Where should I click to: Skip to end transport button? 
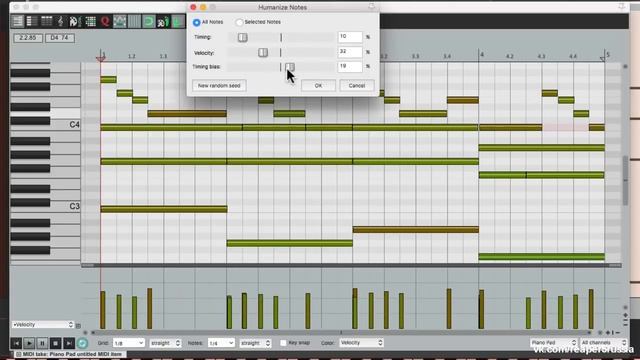pyautogui.click(x=69, y=343)
